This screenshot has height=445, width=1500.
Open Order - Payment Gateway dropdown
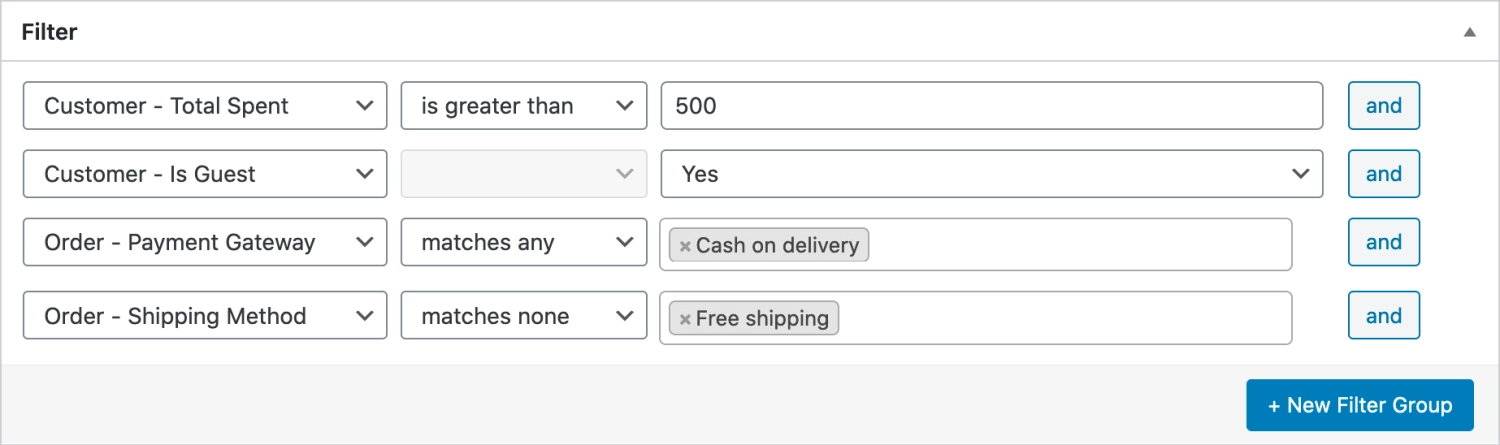(x=204, y=242)
